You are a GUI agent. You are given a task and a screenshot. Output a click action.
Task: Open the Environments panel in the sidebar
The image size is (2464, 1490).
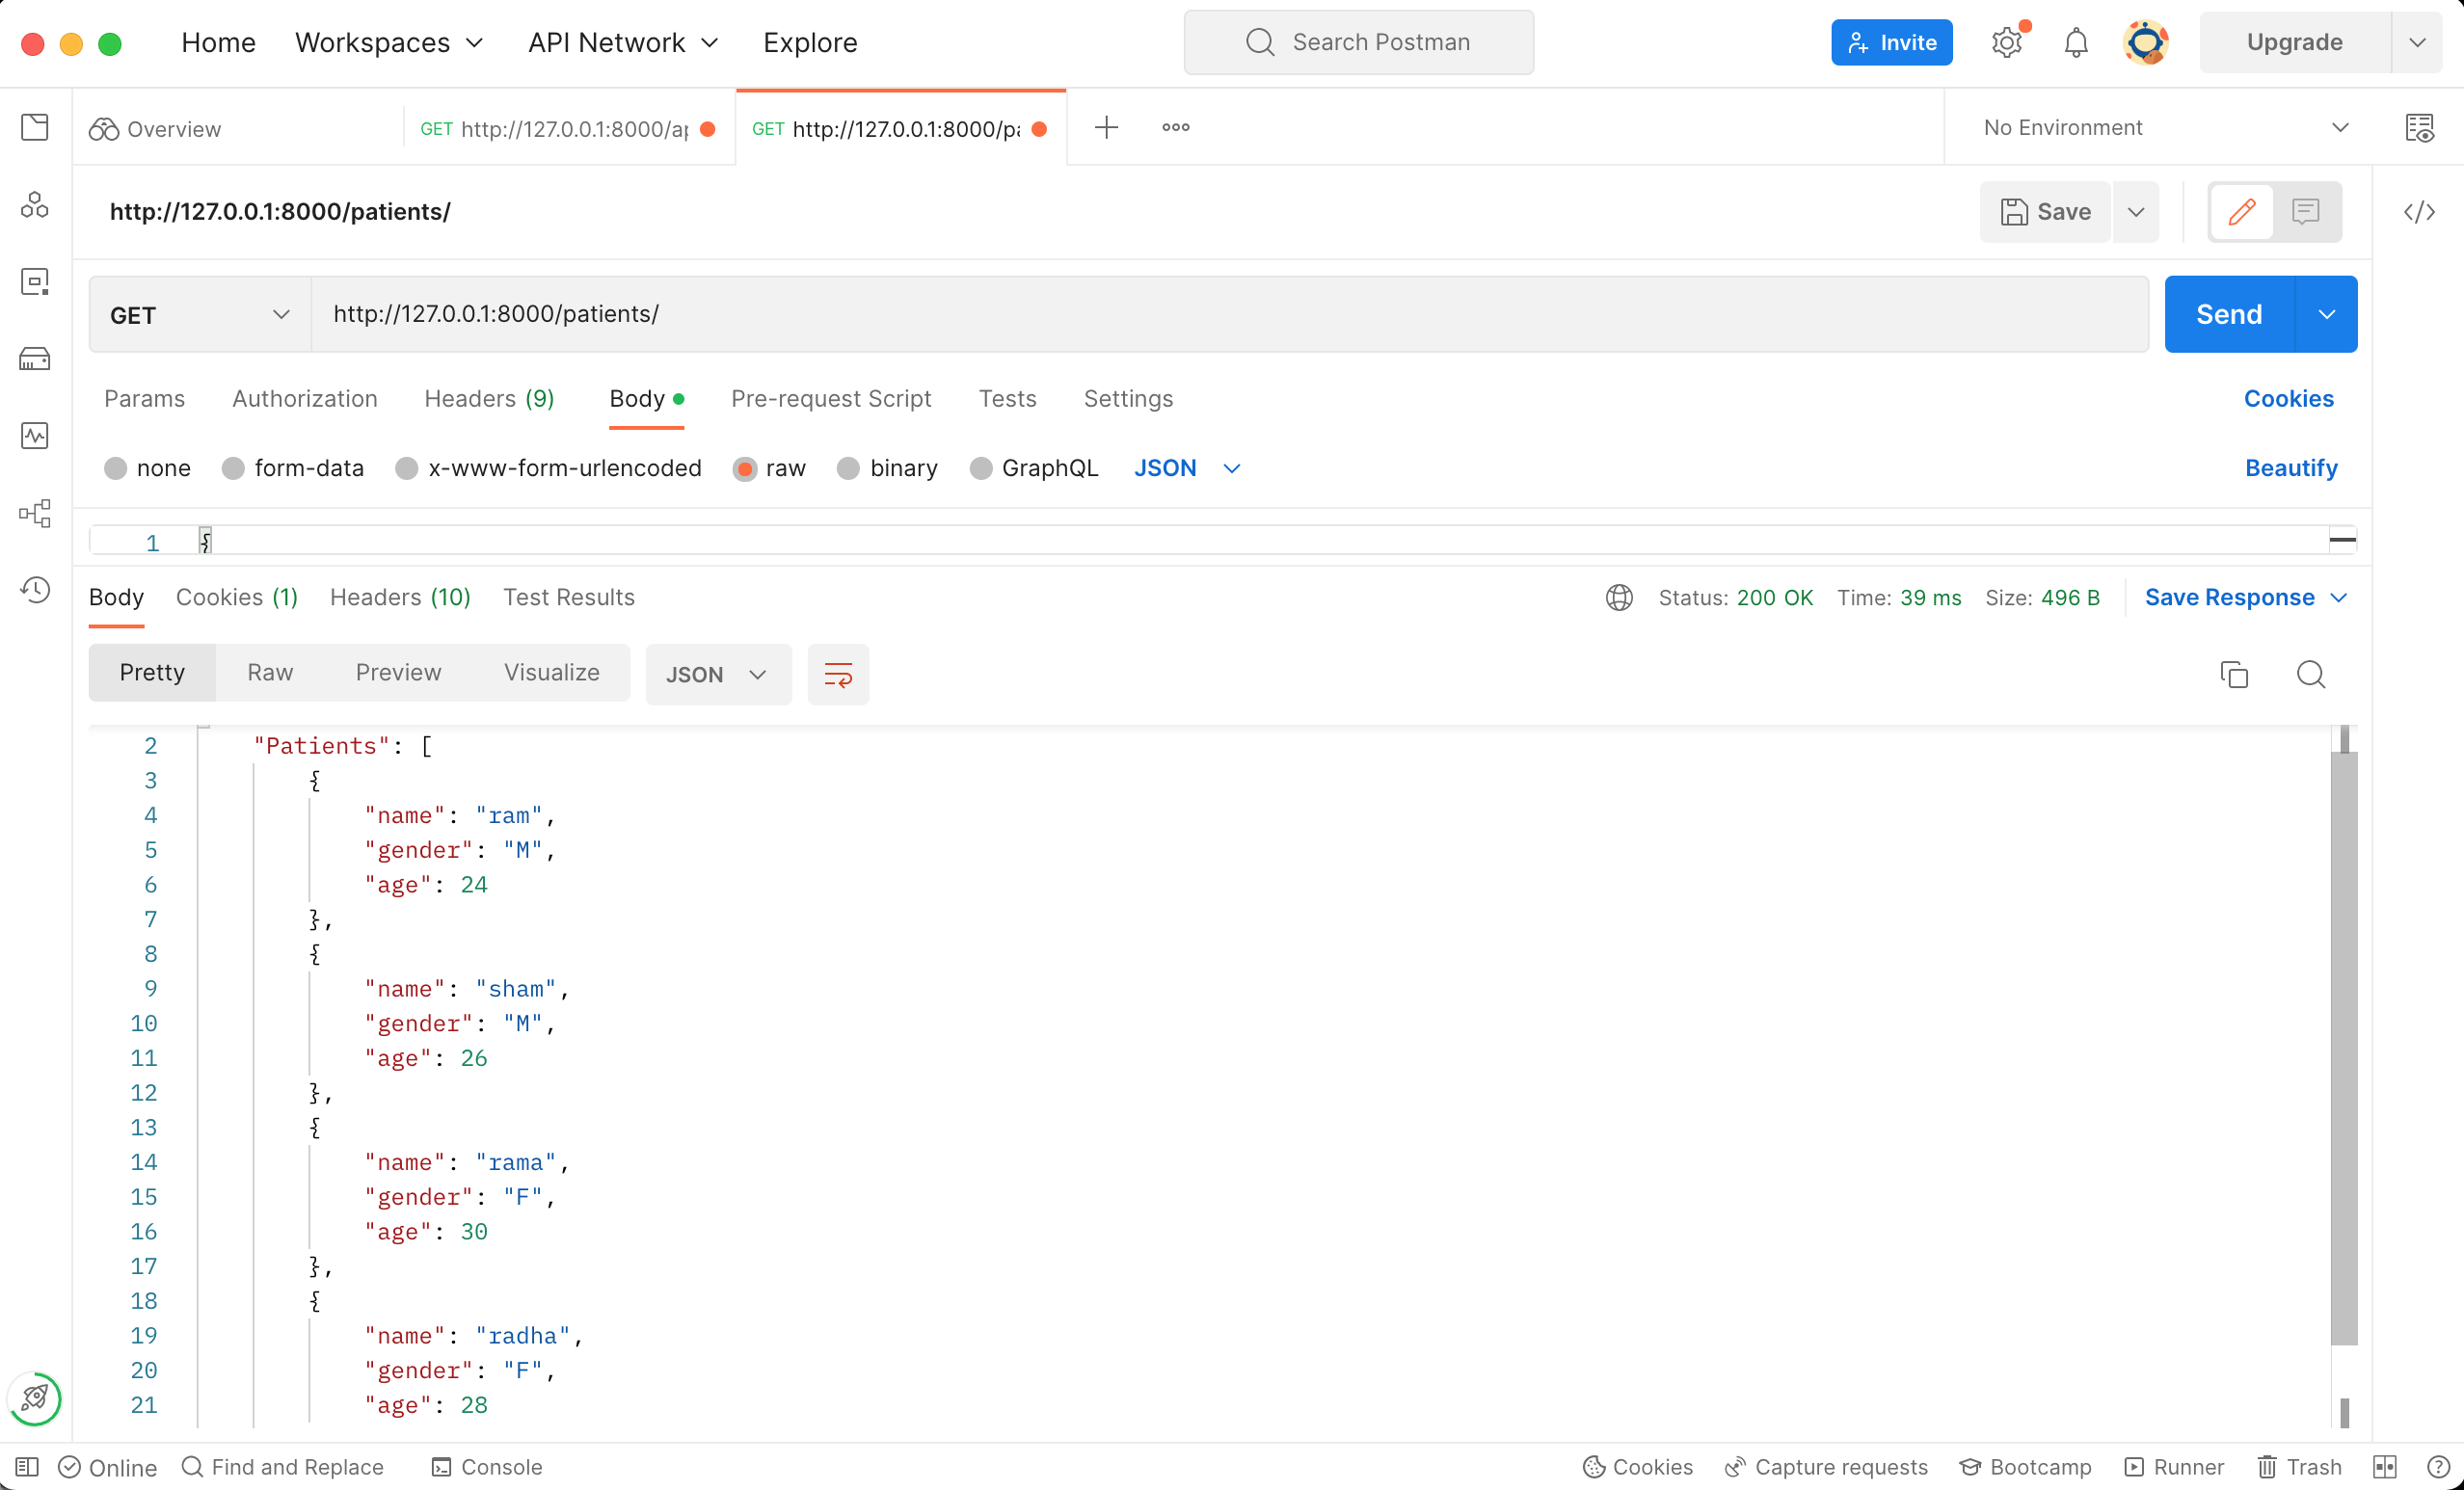pos(35,281)
